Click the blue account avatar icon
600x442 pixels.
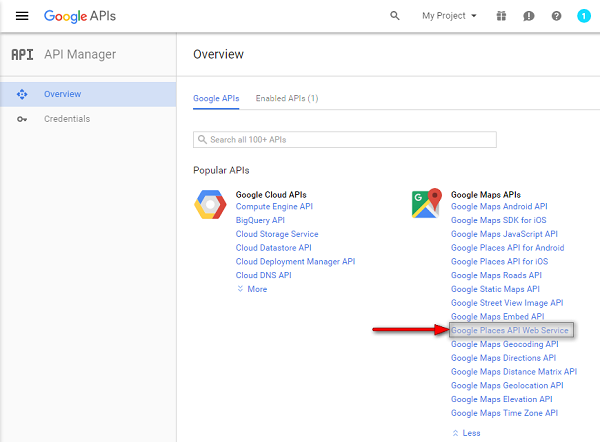click(584, 16)
